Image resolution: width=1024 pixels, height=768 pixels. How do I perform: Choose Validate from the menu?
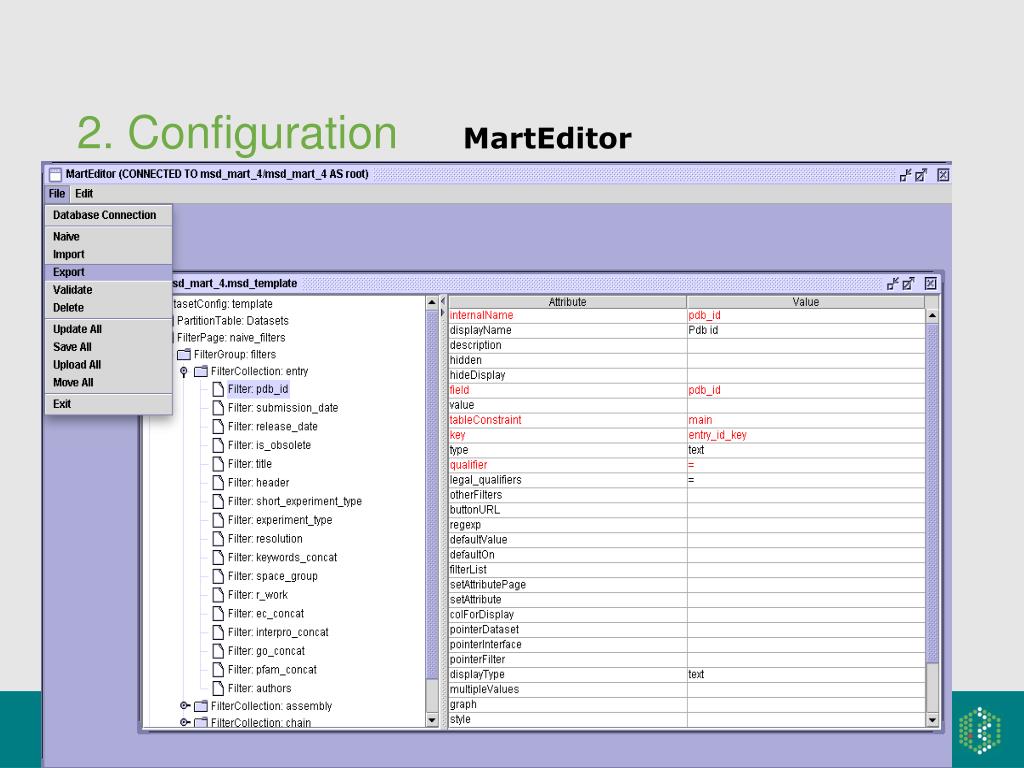(x=108, y=289)
